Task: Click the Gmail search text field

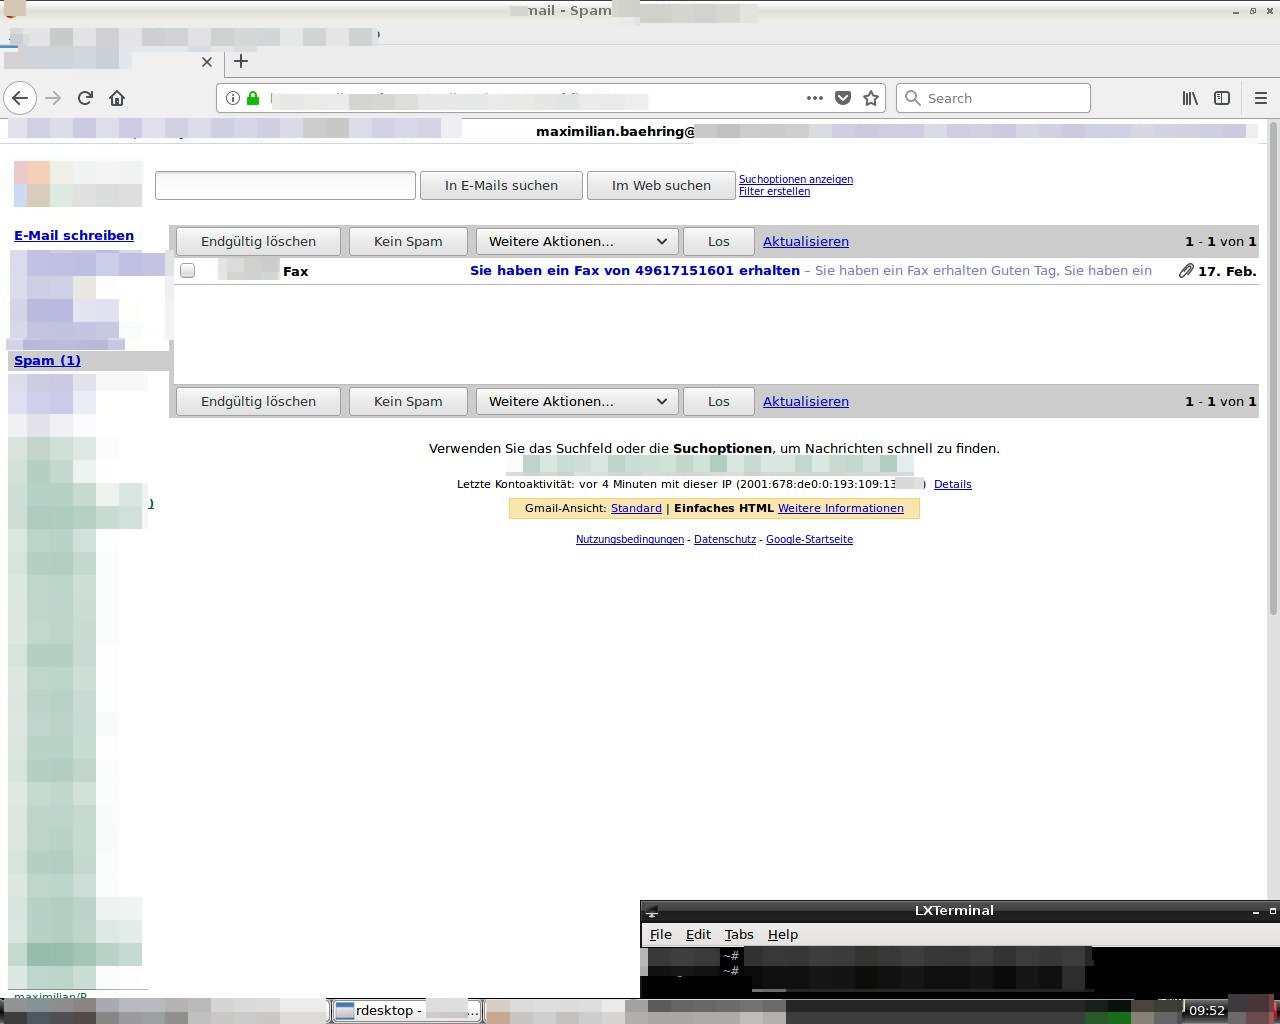Action: [x=285, y=185]
